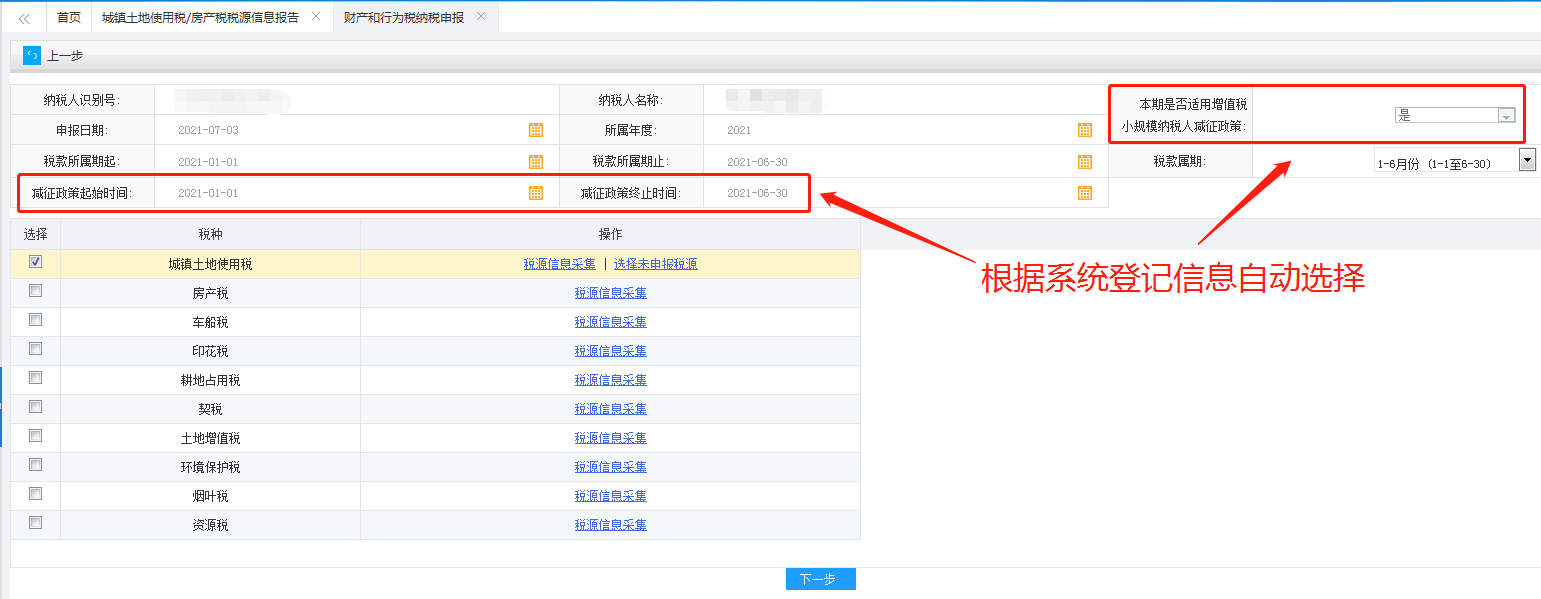Uncheck the 城镇土地使用税 checkbox
This screenshot has width=1541, height=599.
point(36,262)
